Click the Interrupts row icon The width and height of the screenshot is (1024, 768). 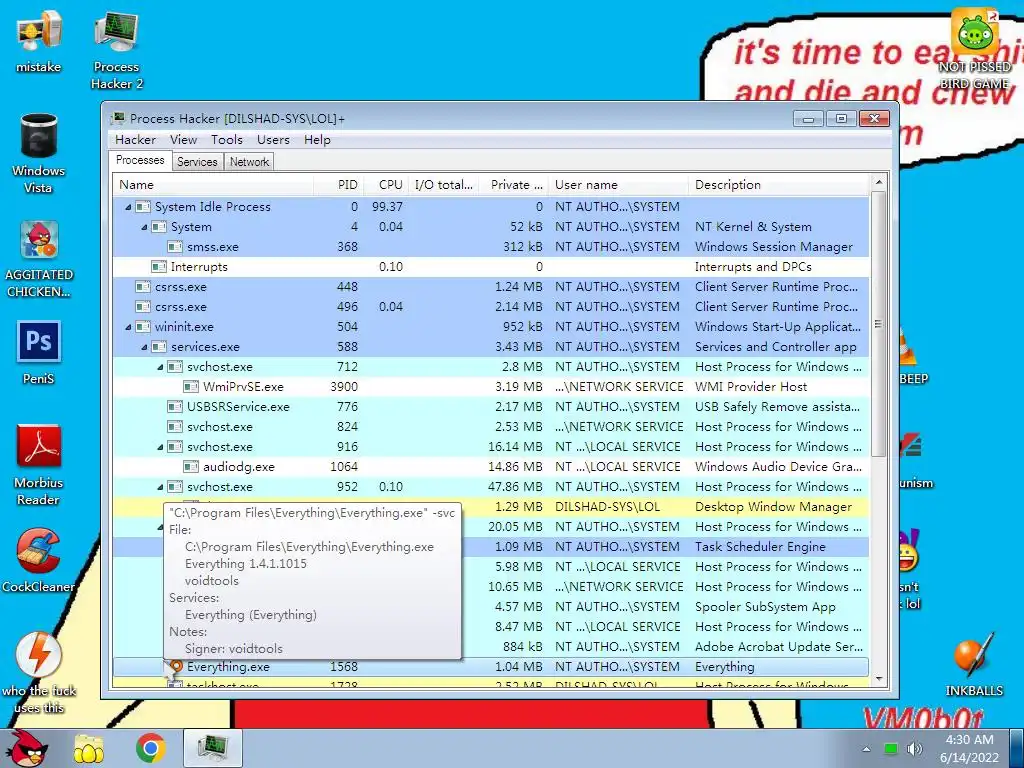pyautogui.click(x=159, y=266)
